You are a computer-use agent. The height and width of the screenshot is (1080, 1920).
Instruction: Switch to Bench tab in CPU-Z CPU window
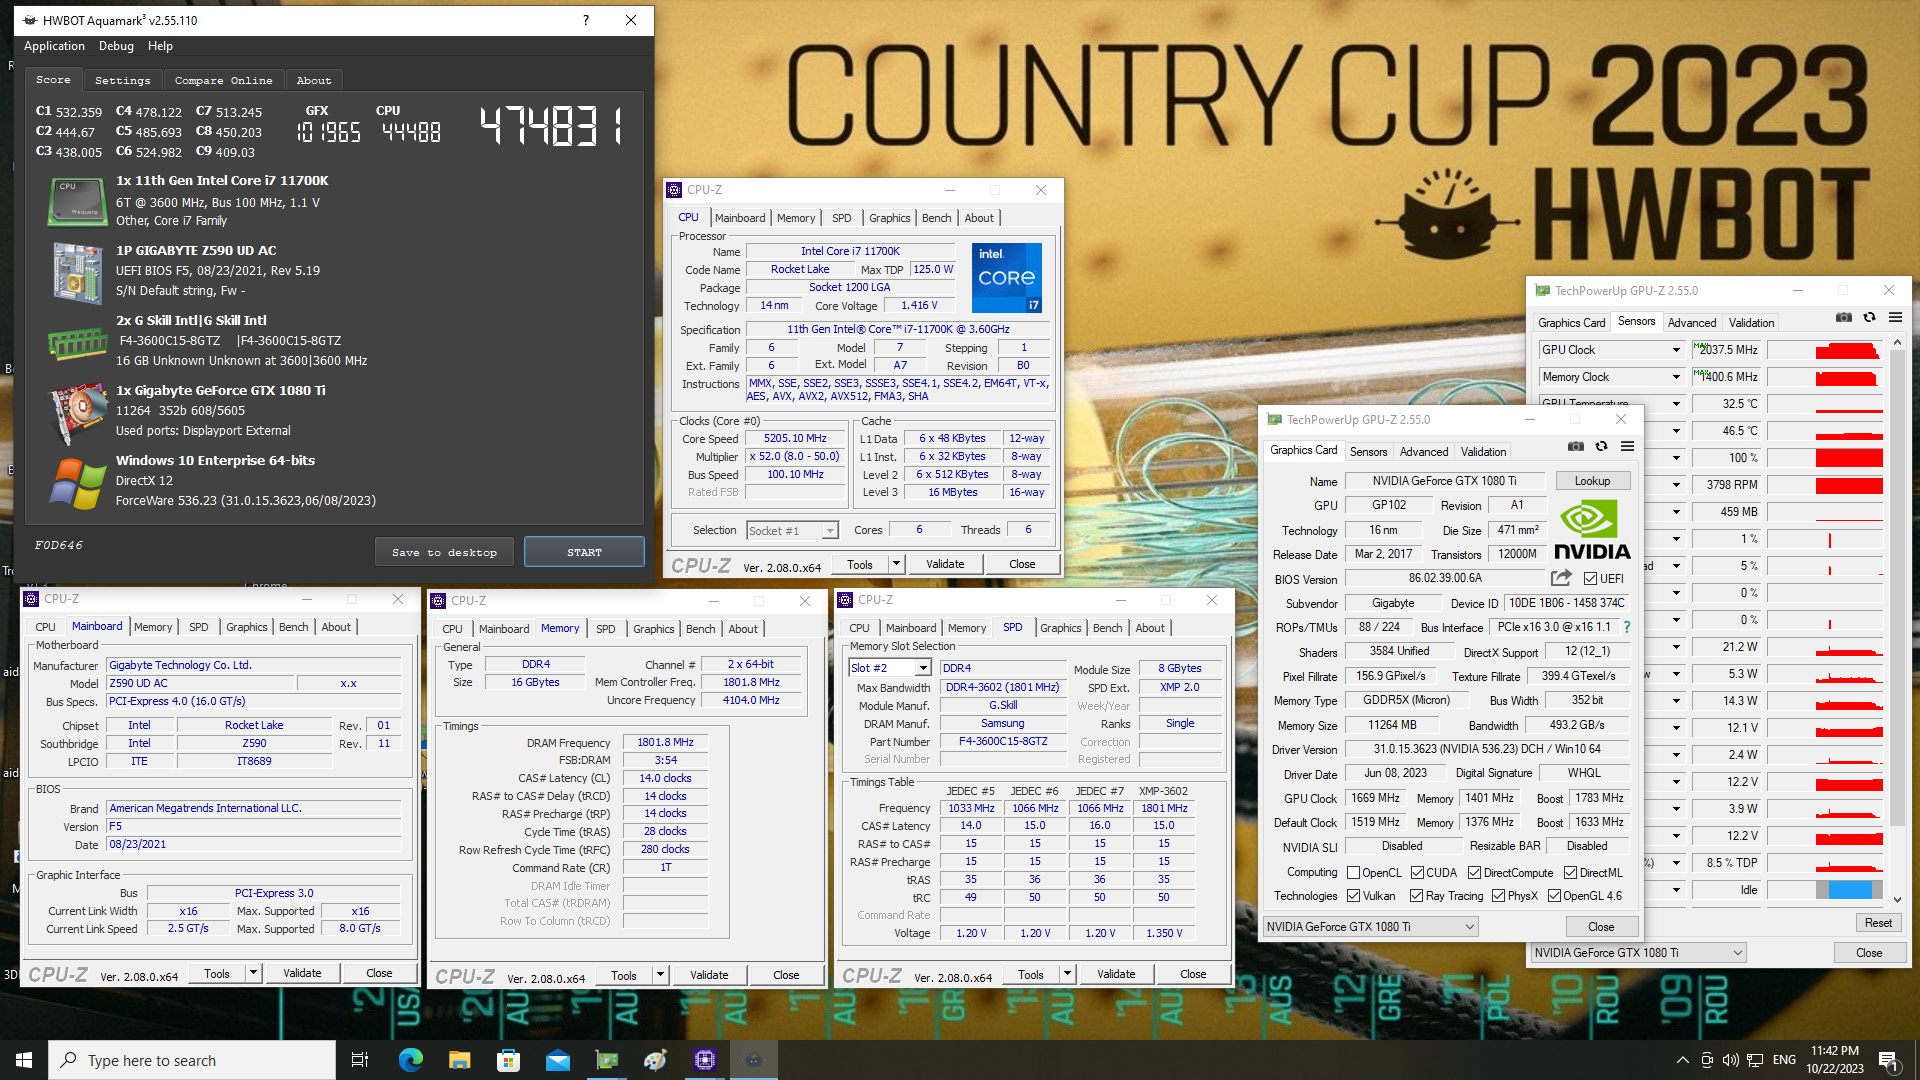936,218
